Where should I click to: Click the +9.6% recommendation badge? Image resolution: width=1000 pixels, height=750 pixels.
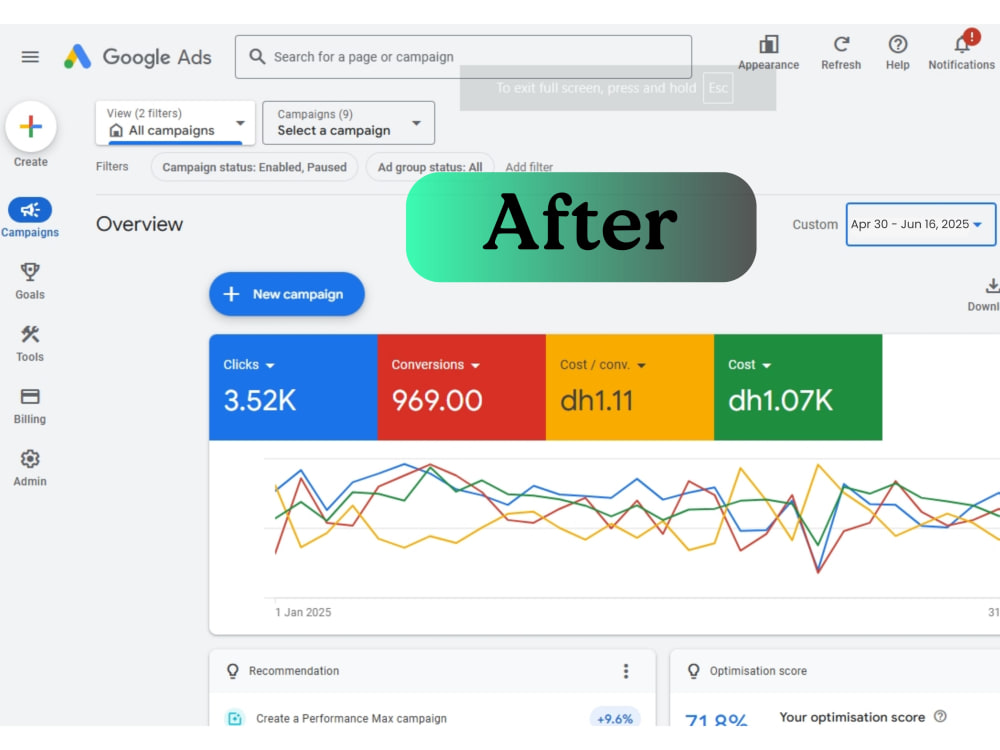pyautogui.click(x=615, y=717)
